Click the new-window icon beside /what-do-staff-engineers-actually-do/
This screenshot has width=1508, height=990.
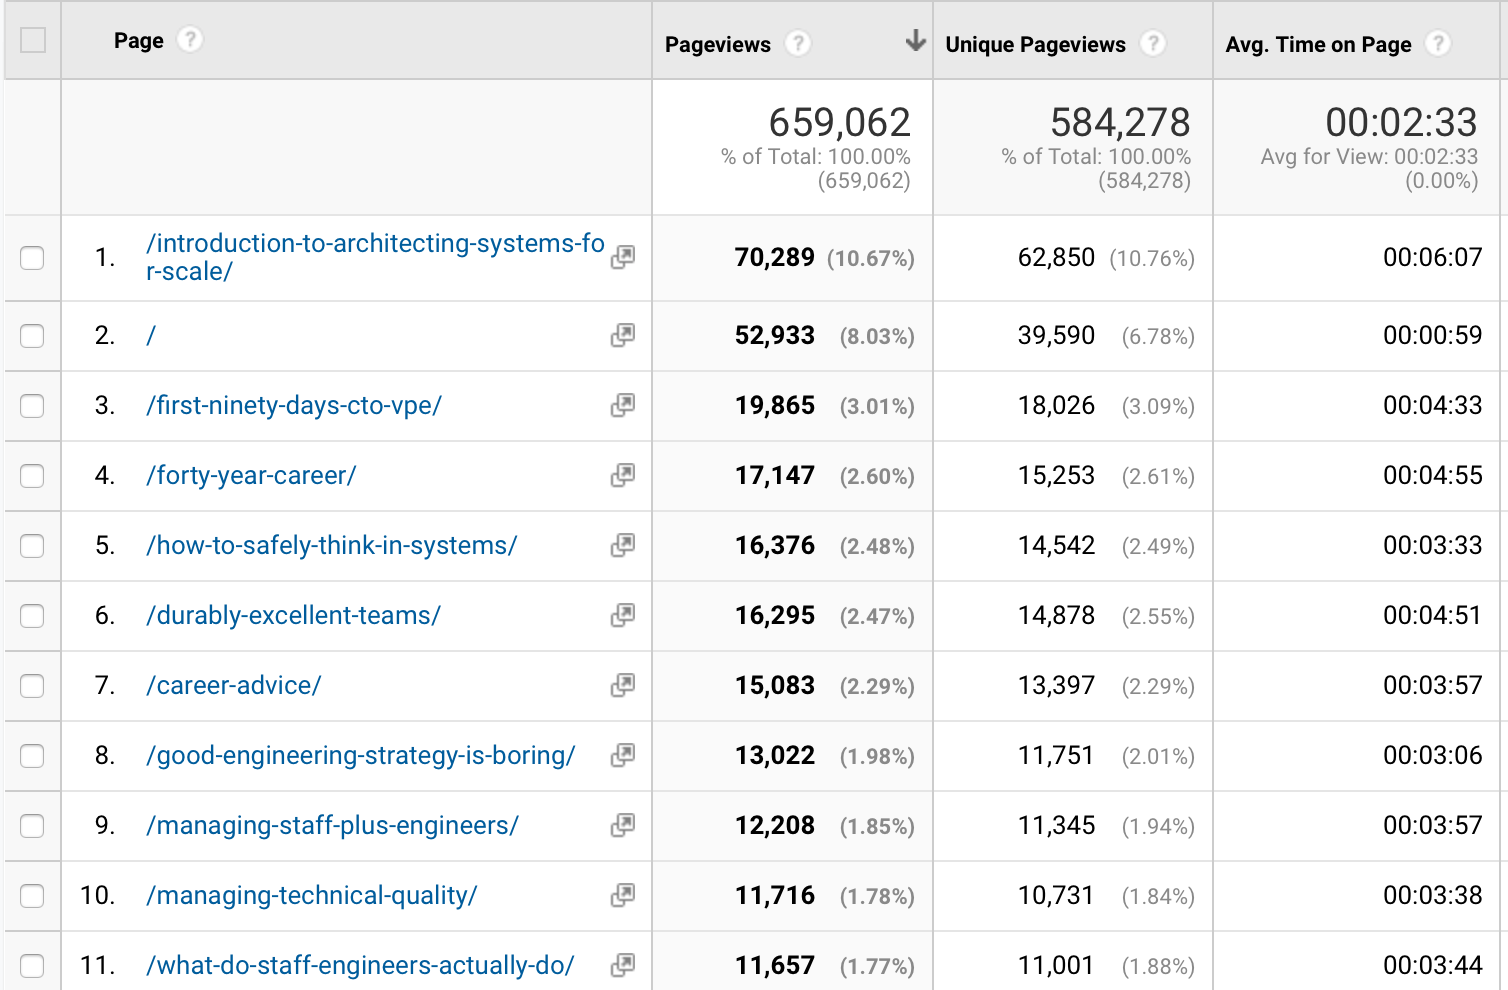point(622,966)
